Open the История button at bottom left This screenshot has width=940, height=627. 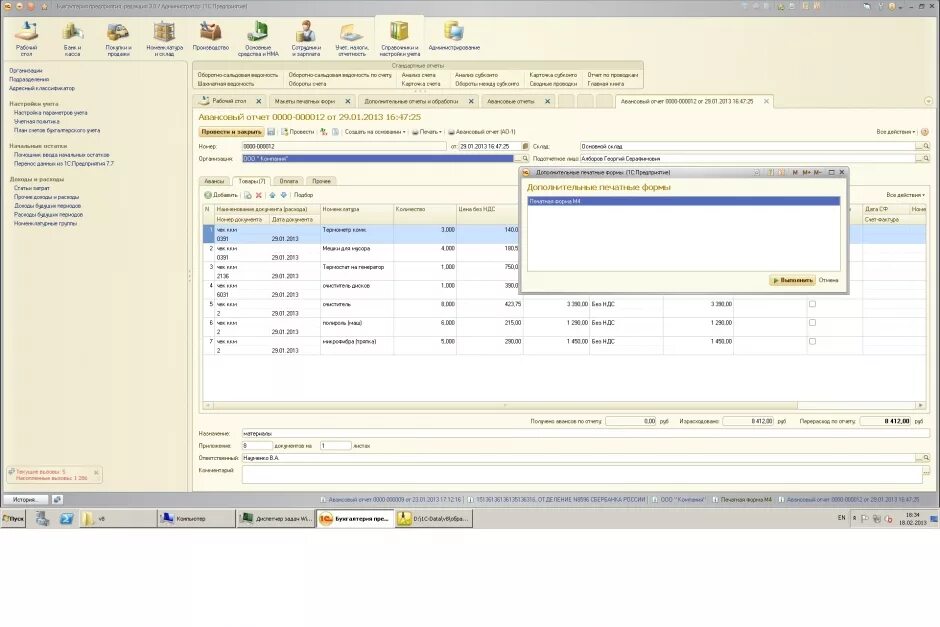pos(26,499)
